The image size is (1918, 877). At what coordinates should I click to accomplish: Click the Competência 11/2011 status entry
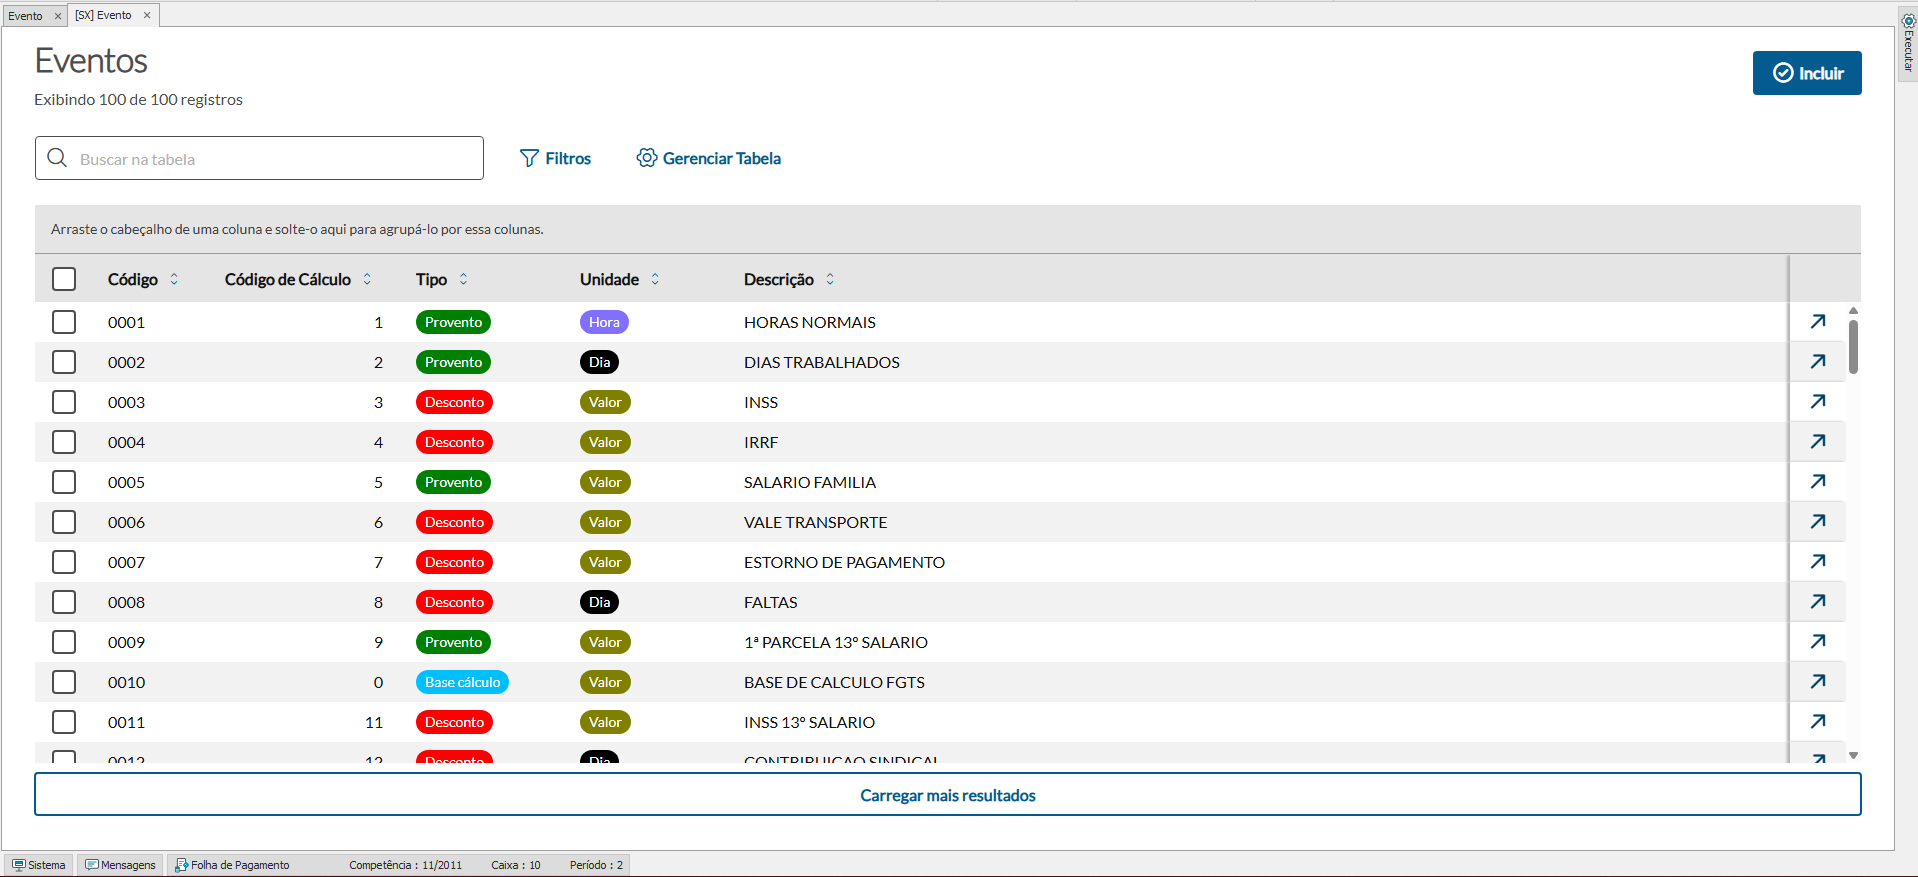pos(405,865)
